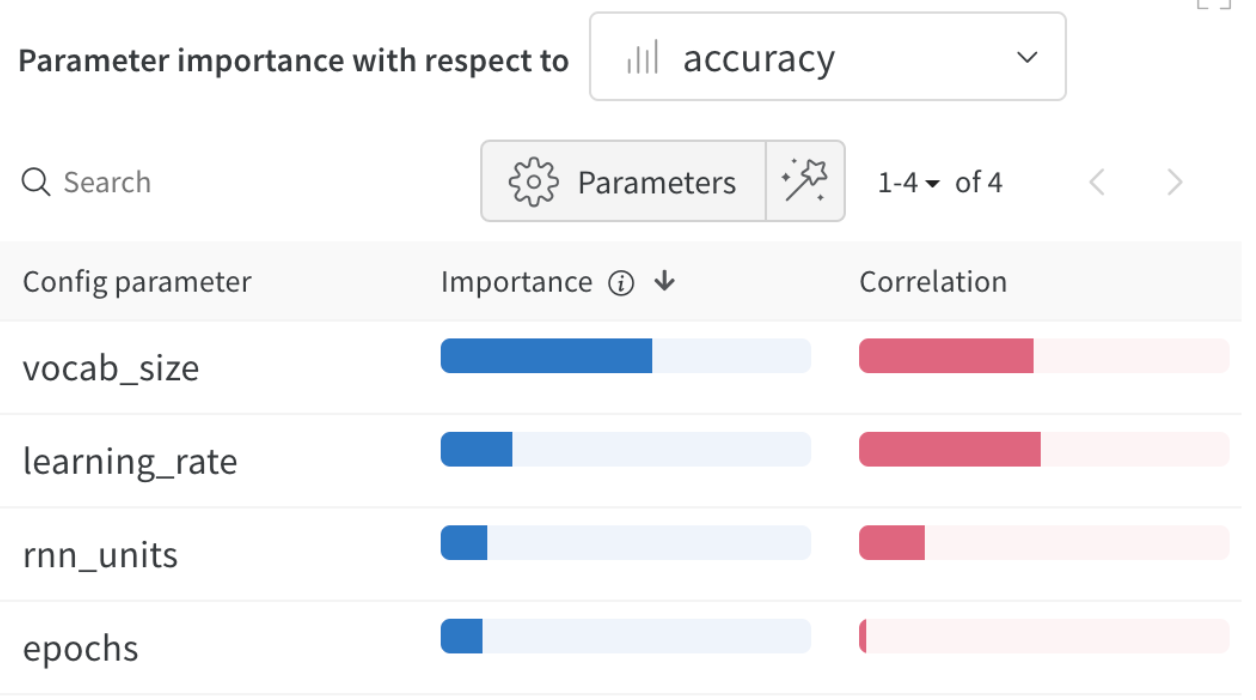Sort by Config parameter column header

click(137, 282)
